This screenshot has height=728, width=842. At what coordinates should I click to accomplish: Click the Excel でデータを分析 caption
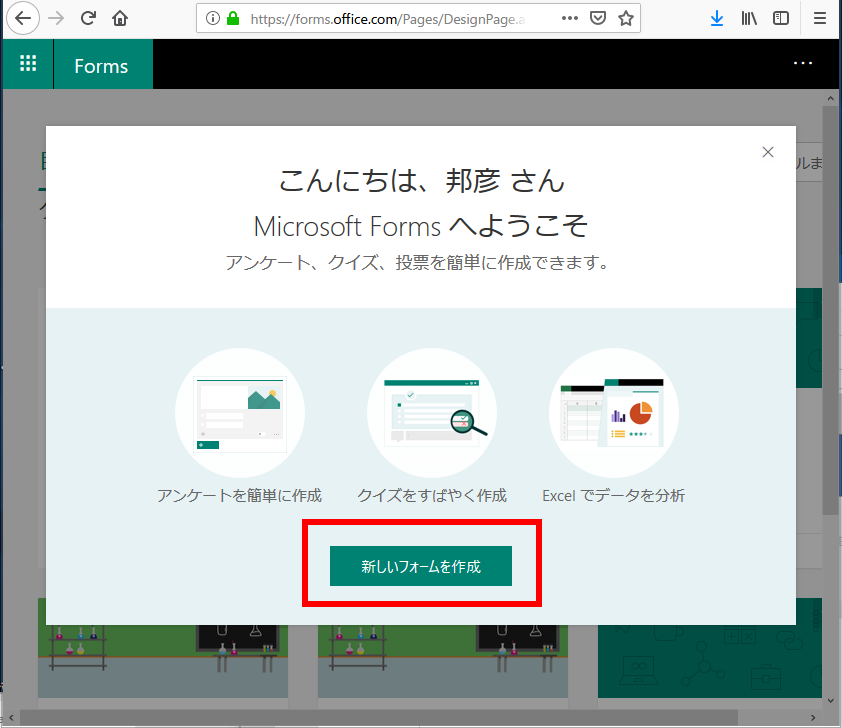pyautogui.click(x=613, y=495)
